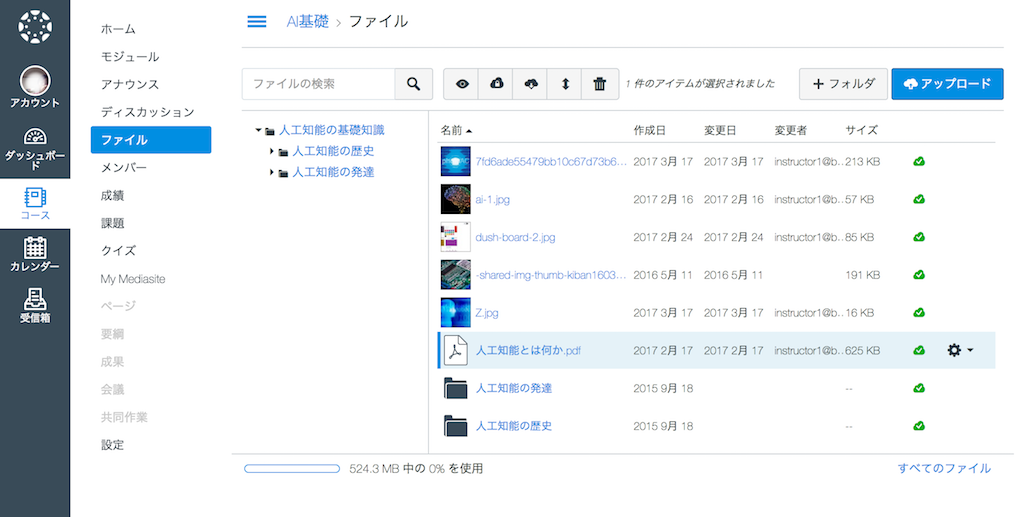1024x517 pixels.
Task: Toggle published status of 人工知能の歴史 folder row
Action: (919, 426)
